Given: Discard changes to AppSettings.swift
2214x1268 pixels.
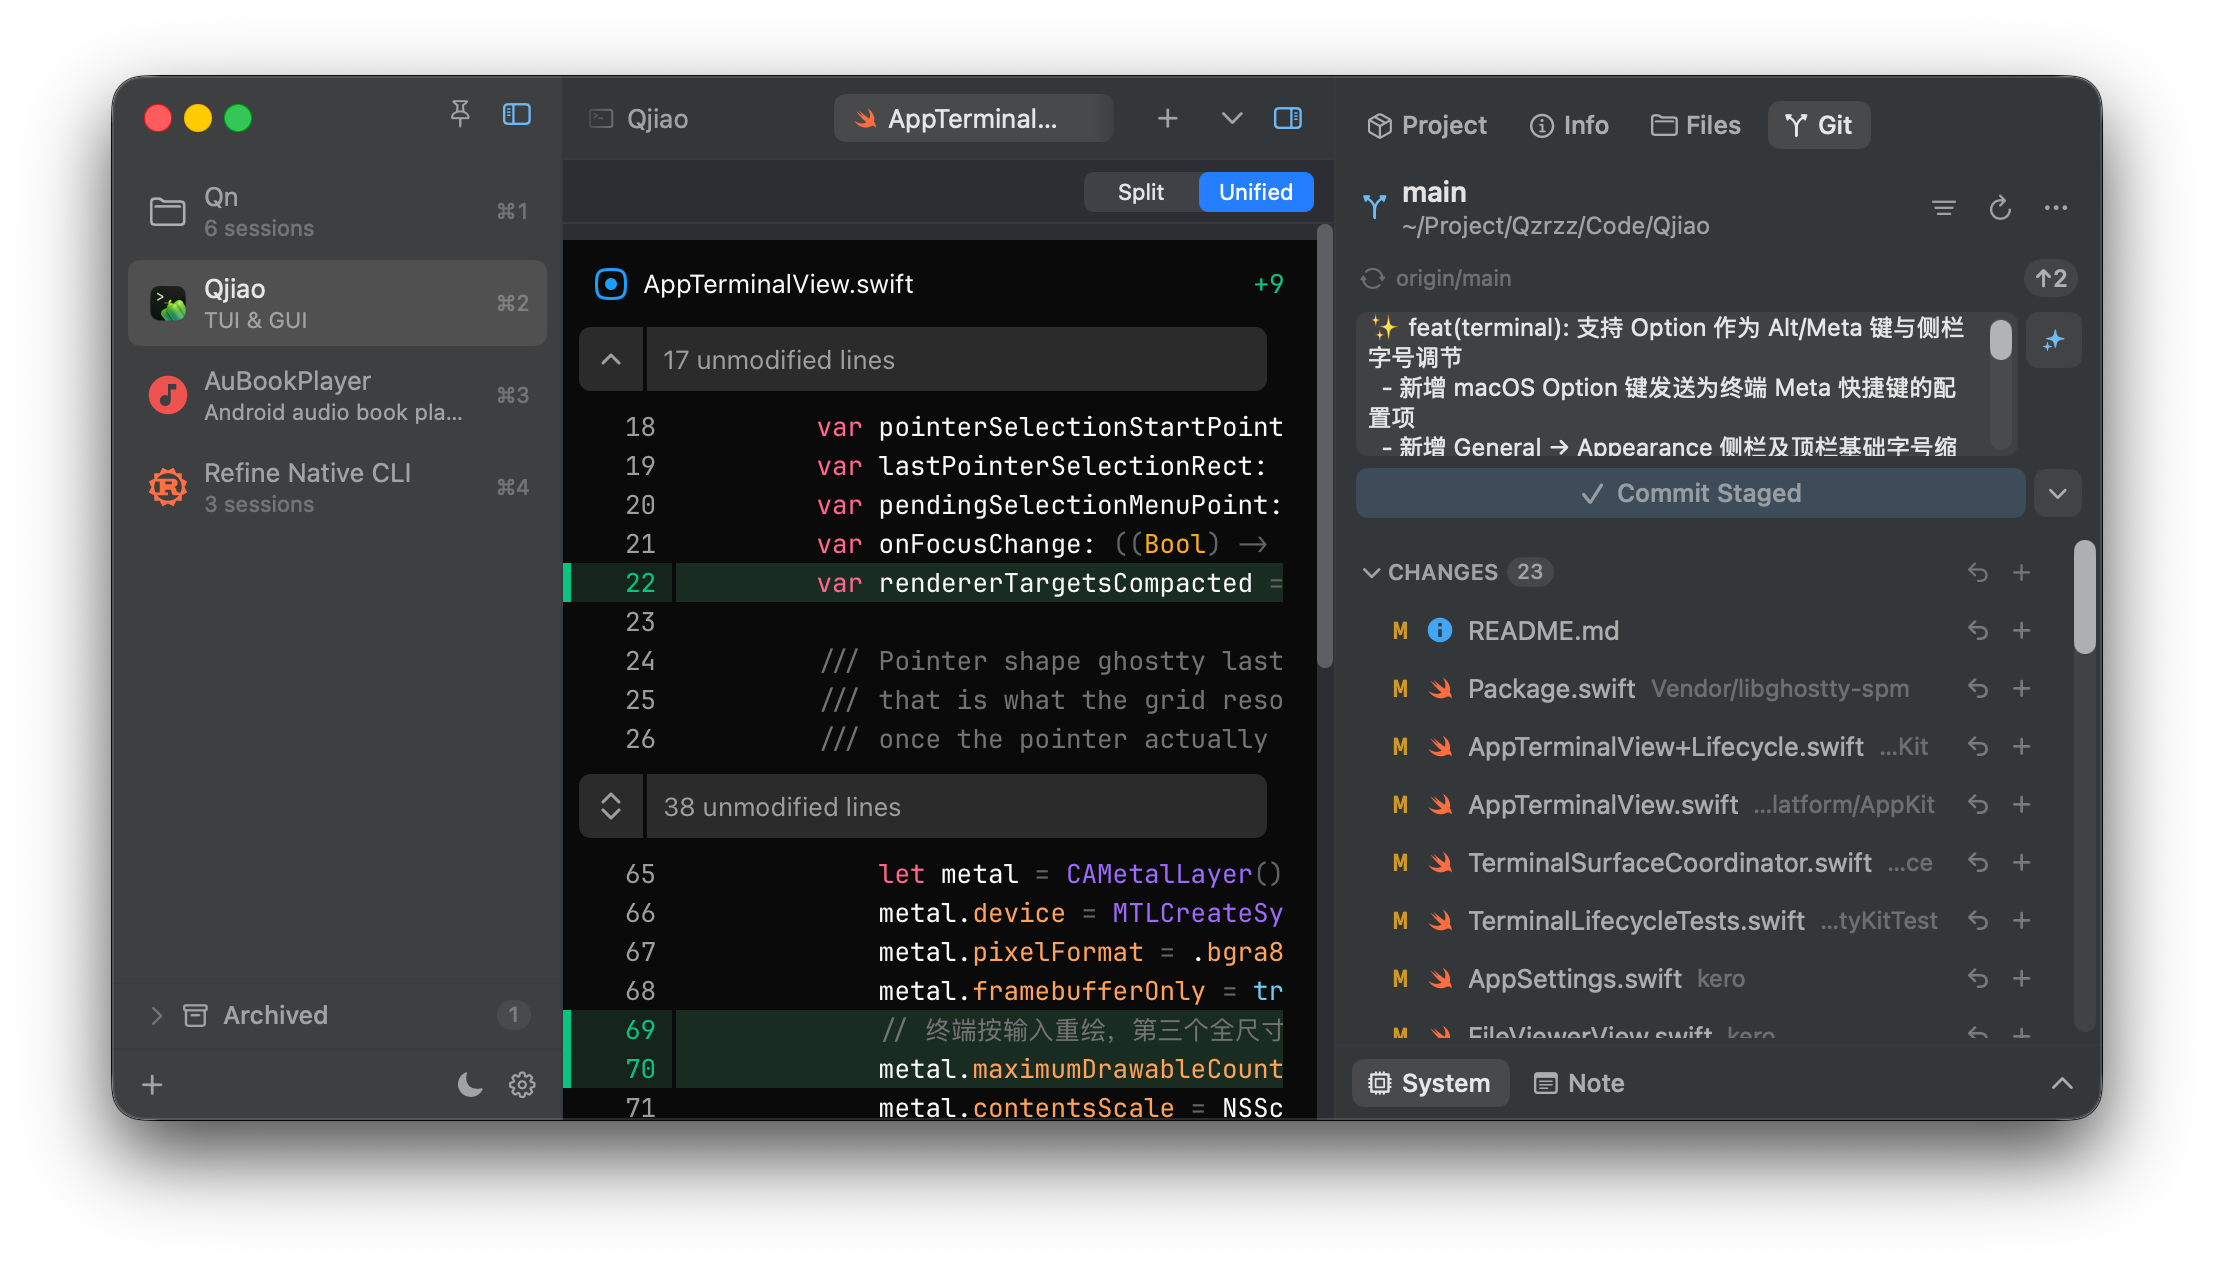Looking at the screenshot, I should (1977, 978).
